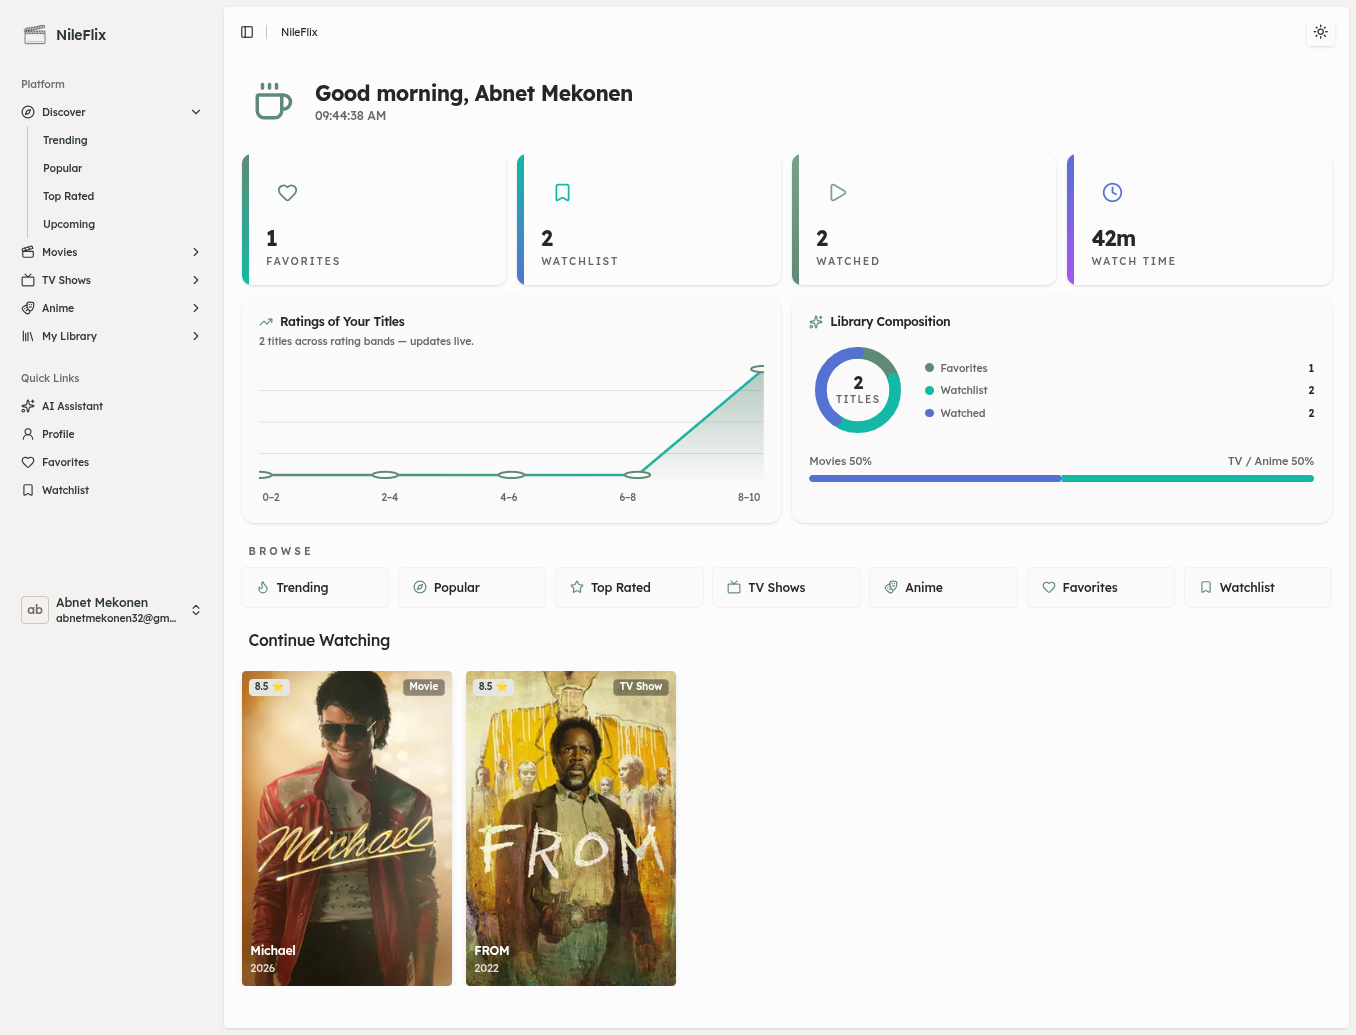The image size is (1356, 1035).
Task: Click the flame icon in Trending browse button
Action: click(x=263, y=588)
